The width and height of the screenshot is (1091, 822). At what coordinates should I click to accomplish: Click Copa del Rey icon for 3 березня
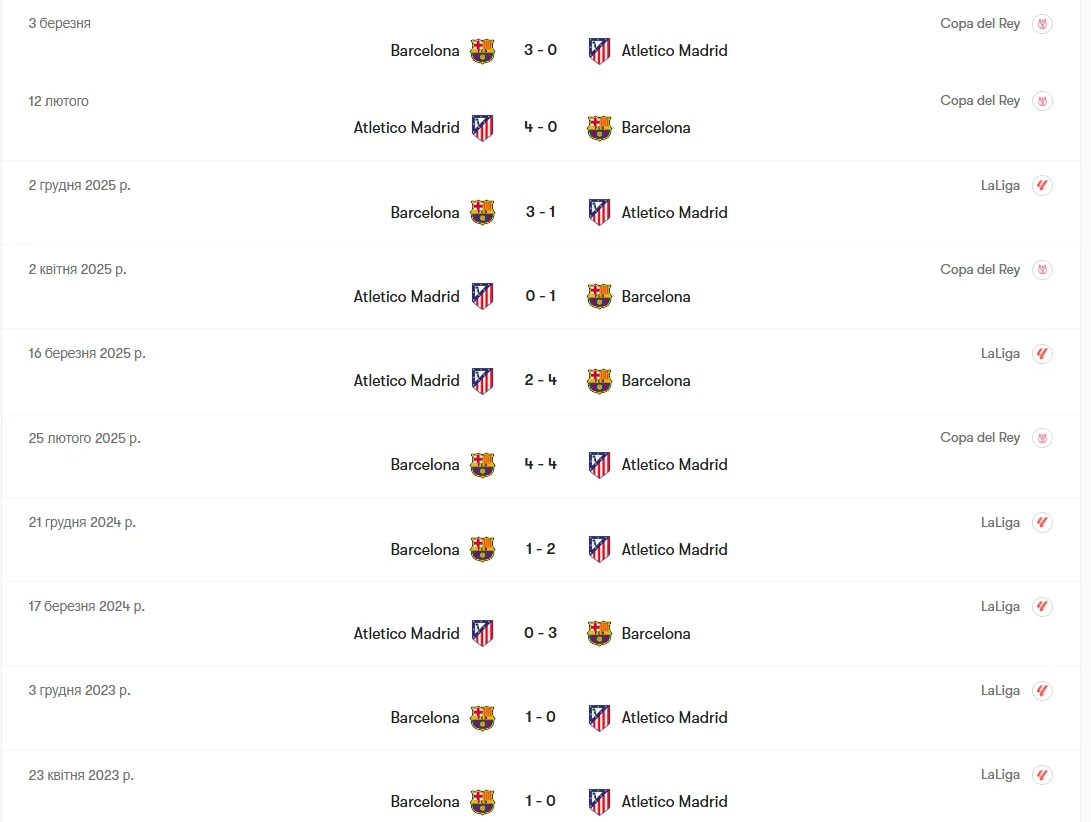coord(1042,24)
